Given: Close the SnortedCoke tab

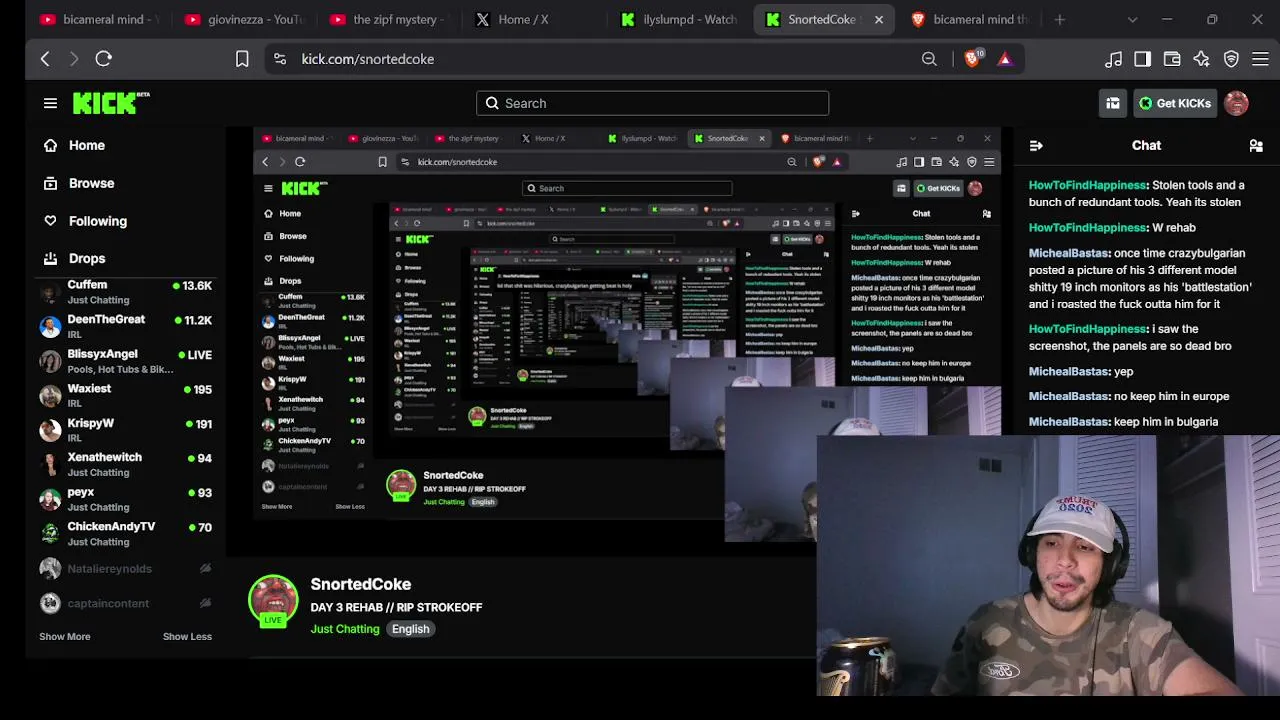Looking at the screenshot, I should click(x=879, y=19).
